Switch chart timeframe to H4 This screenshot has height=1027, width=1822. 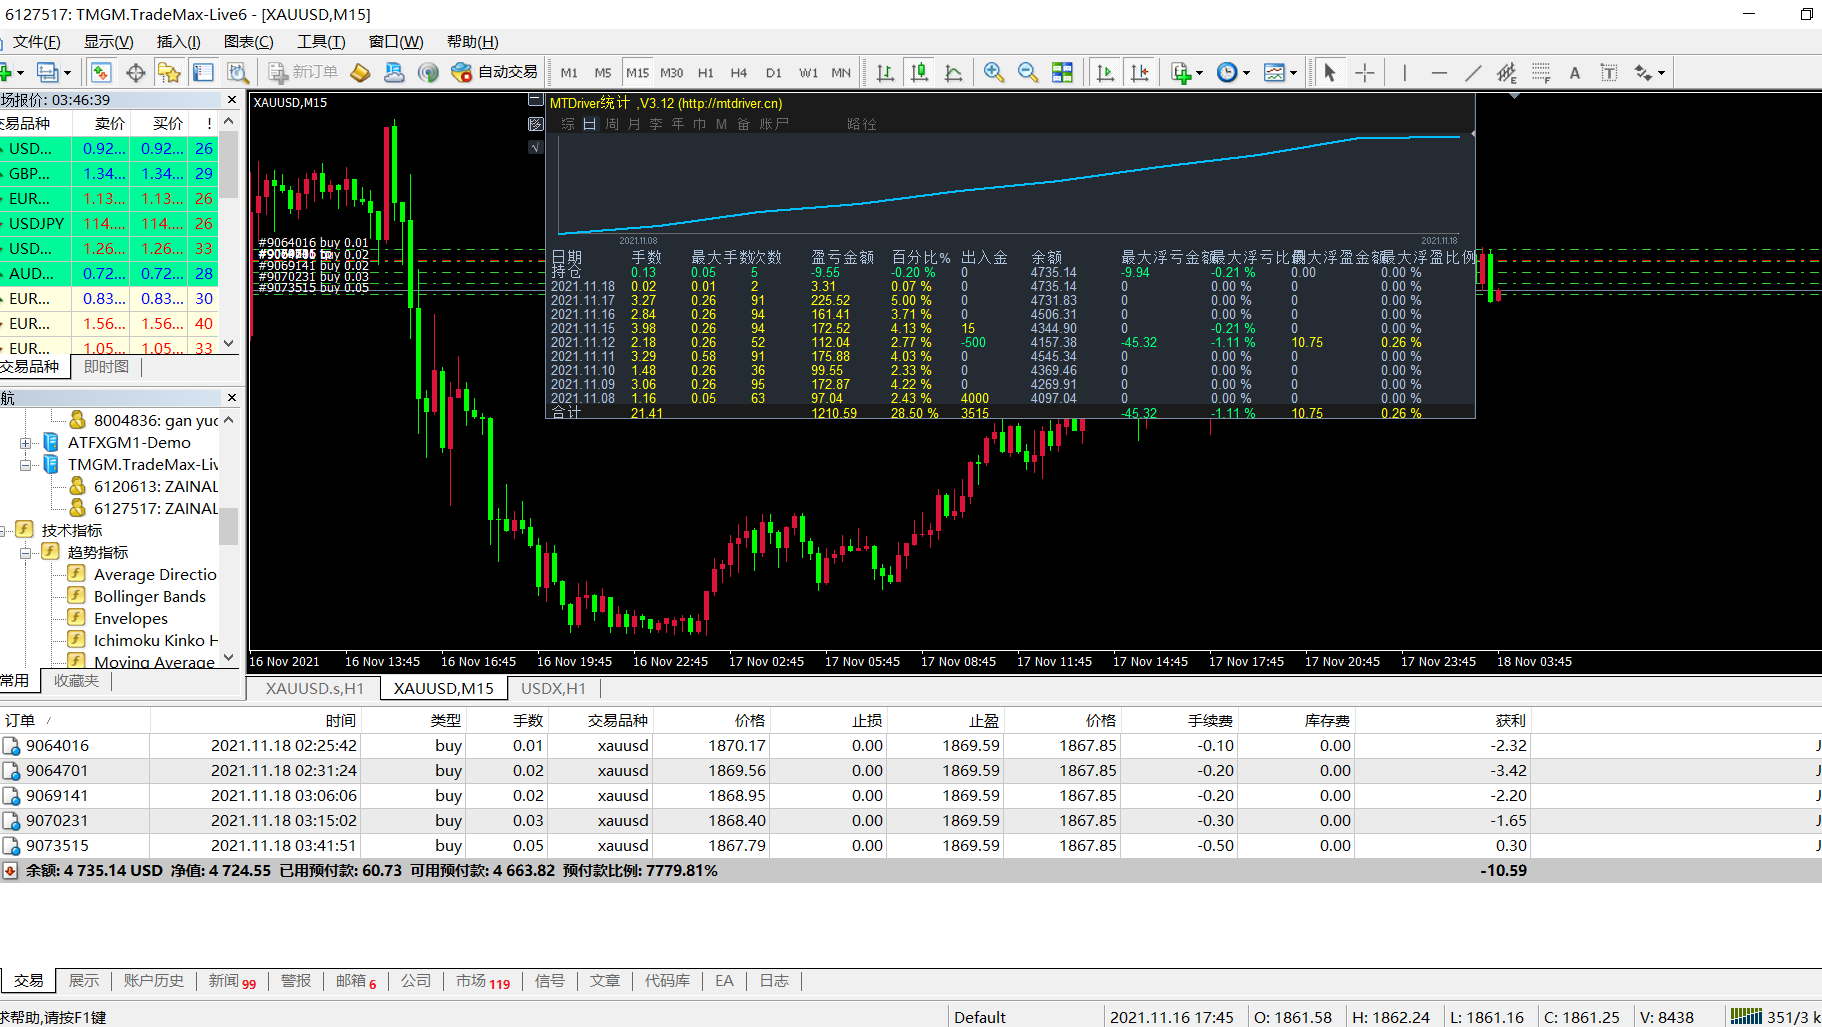[739, 72]
